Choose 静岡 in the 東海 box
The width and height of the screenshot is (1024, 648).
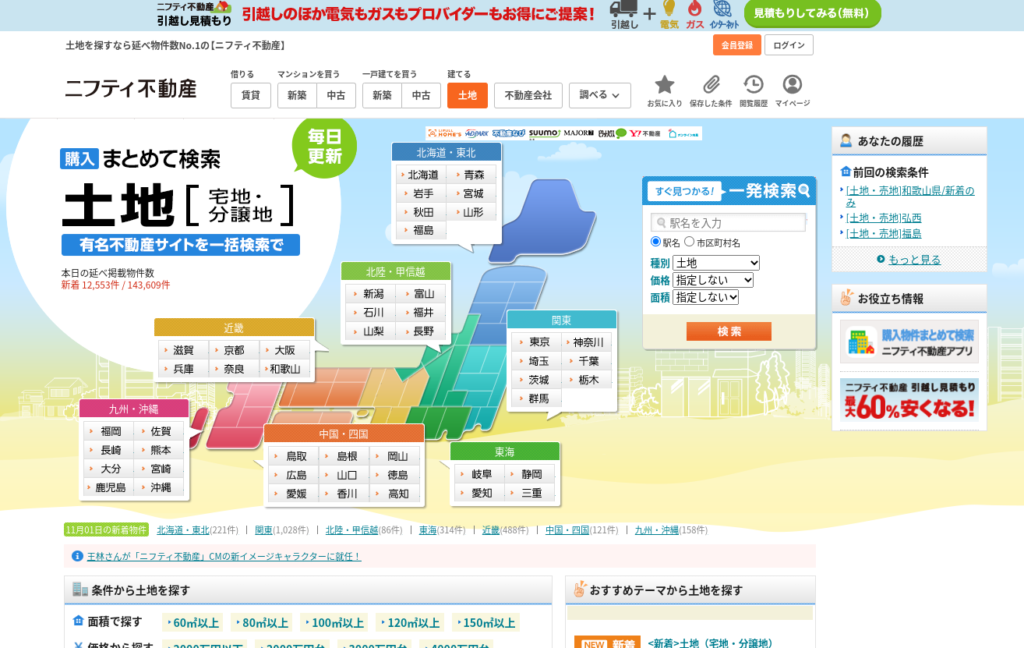click(531, 474)
